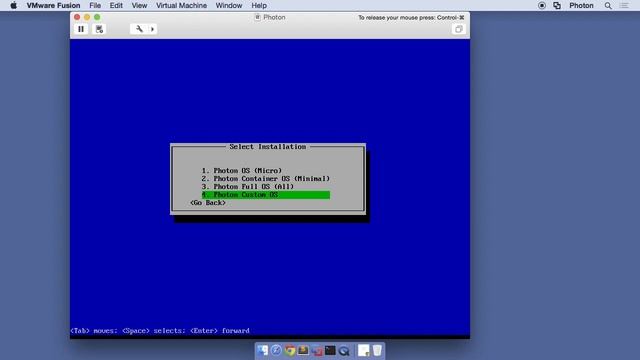The height and width of the screenshot is (360, 640).
Task: Select Photon OS (Micro) option
Action: (x=242, y=171)
